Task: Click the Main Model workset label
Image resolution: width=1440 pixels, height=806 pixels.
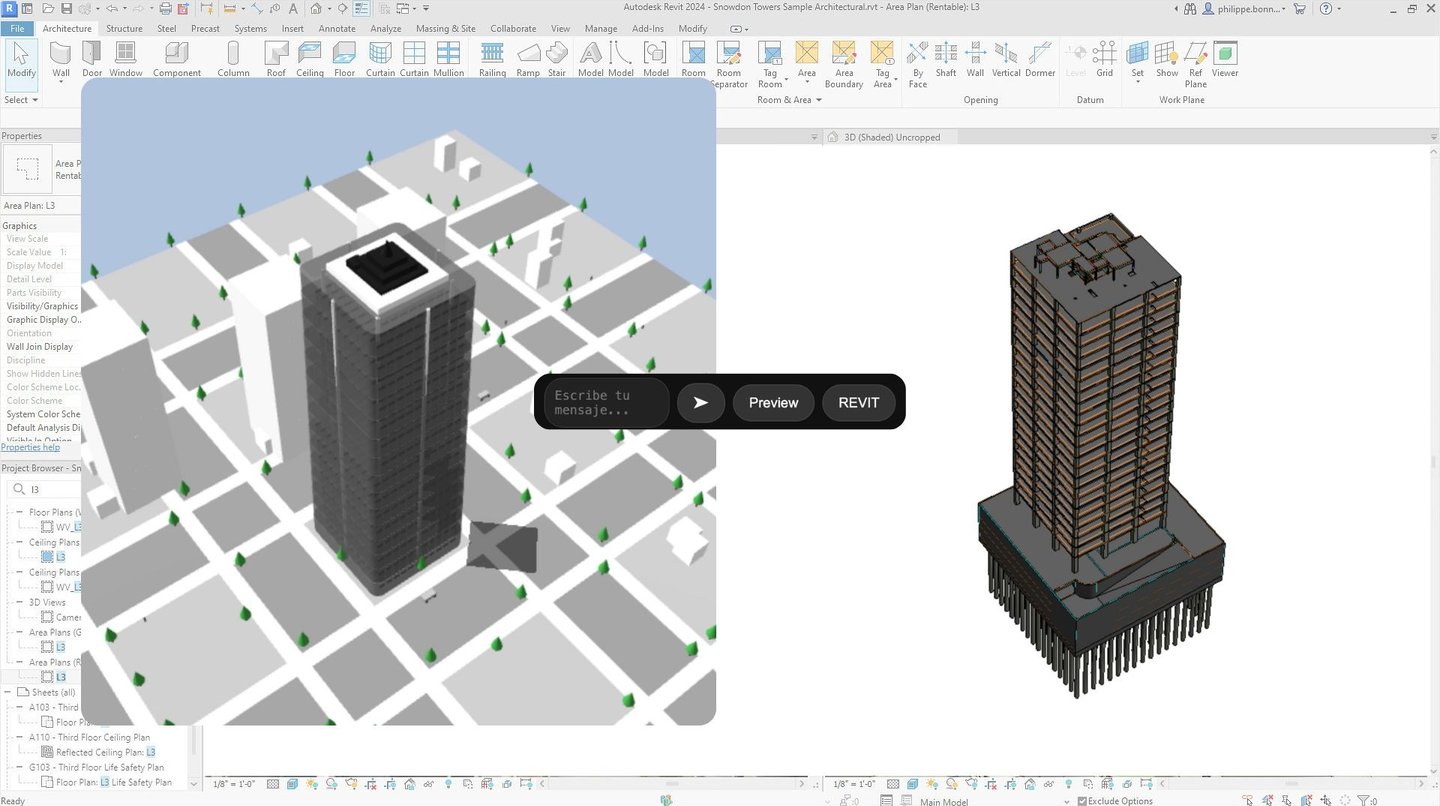Action: (944, 801)
